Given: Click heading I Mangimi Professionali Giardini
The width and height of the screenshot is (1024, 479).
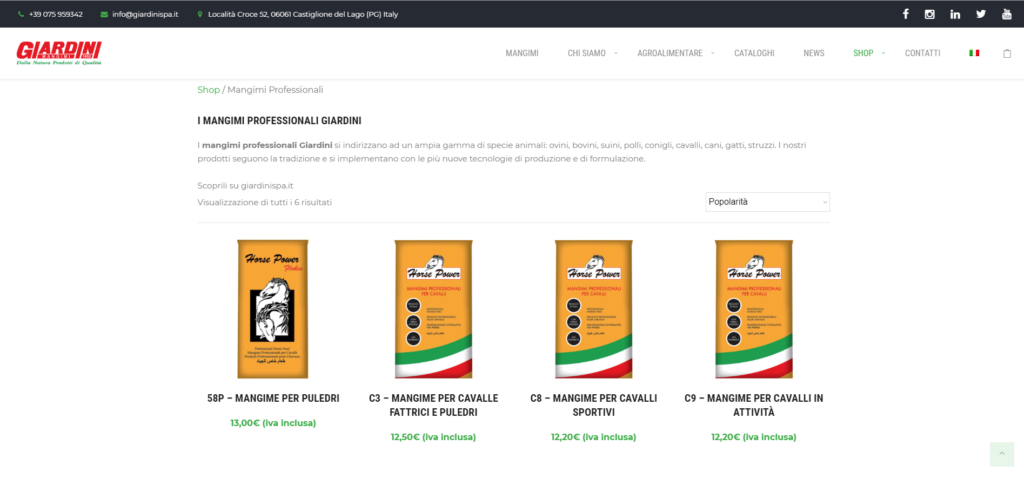Looking at the screenshot, I should pos(280,121).
